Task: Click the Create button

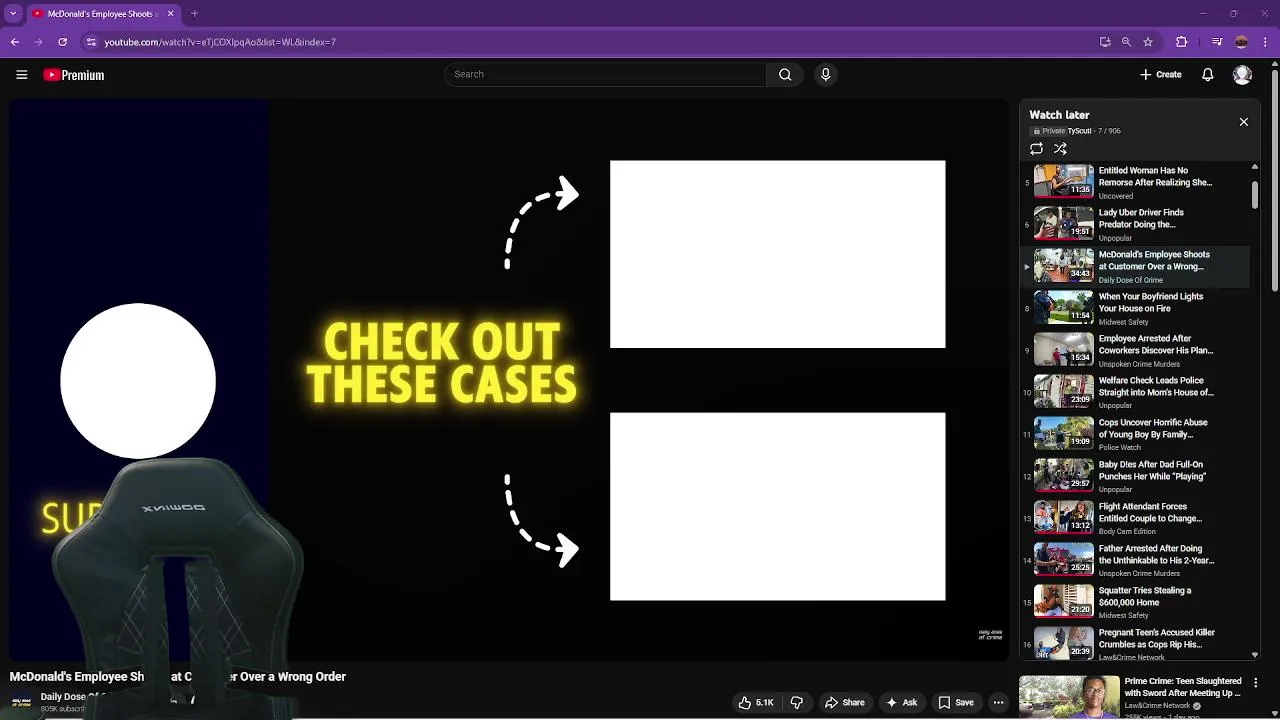Action: (1161, 75)
